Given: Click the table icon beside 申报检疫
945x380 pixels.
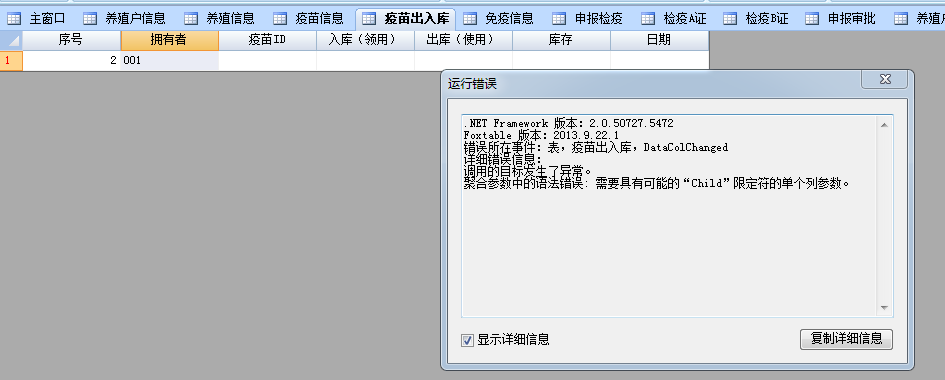Looking at the screenshot, I should pyautogui.click(x=559, y=19).
